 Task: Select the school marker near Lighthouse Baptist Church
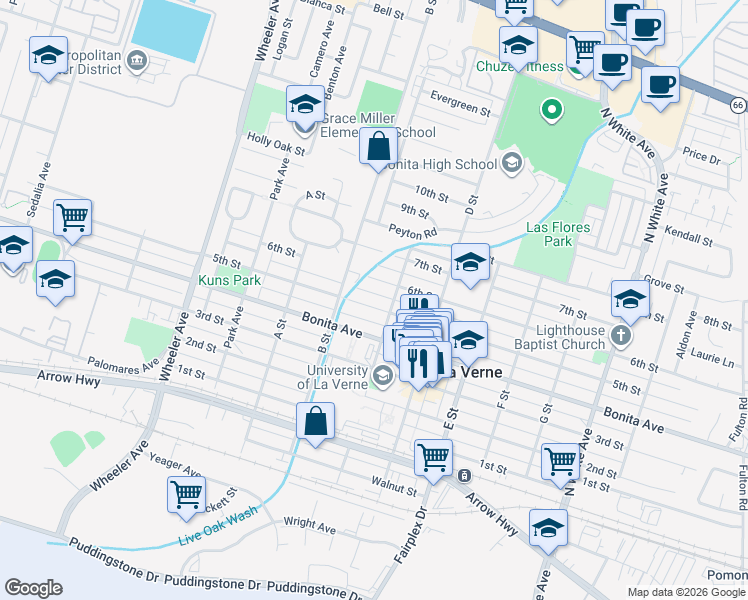(x=630, y=299)
